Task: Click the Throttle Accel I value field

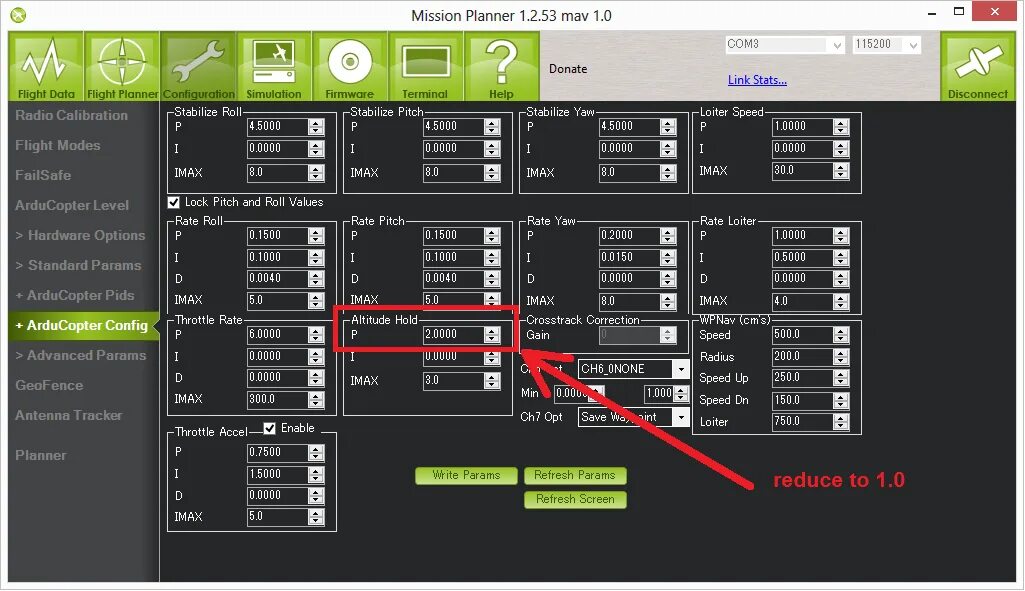Action: coord(277,474)
